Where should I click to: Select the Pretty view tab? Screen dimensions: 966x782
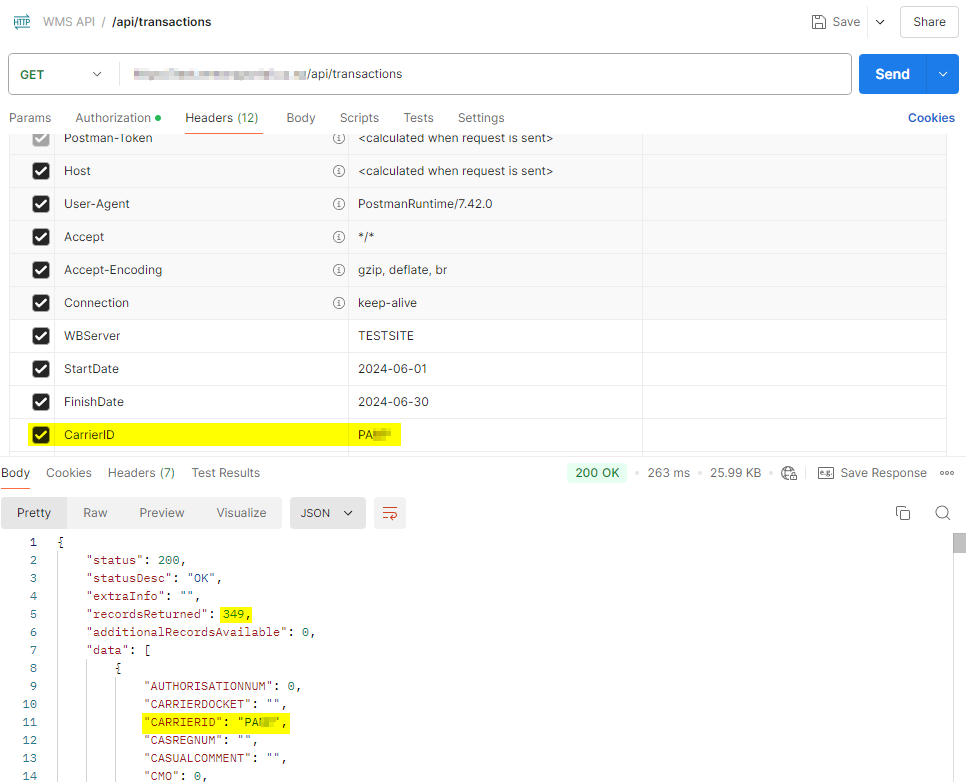[x=34, y=513]
